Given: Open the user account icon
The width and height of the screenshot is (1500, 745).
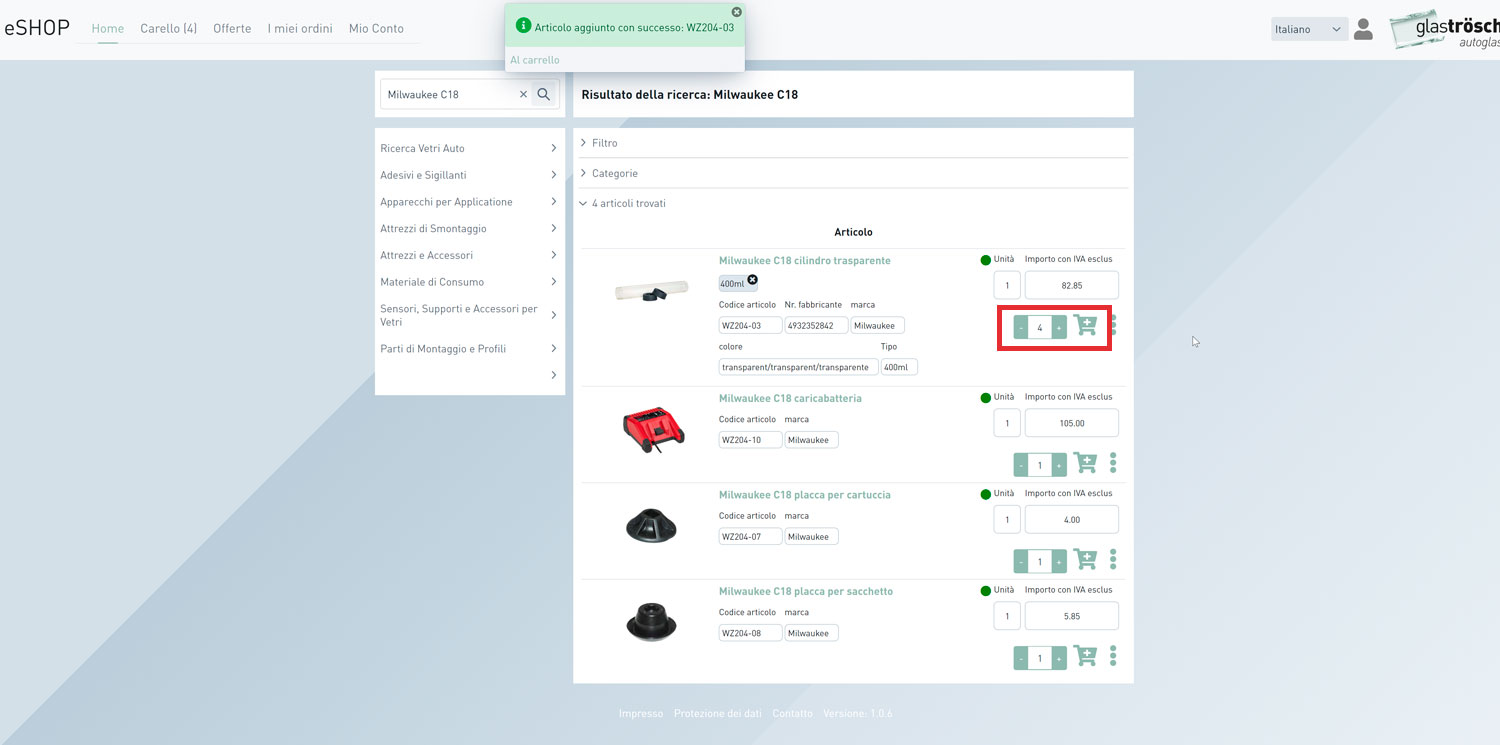Looking at the screenshot, I should pos(1363,29).
